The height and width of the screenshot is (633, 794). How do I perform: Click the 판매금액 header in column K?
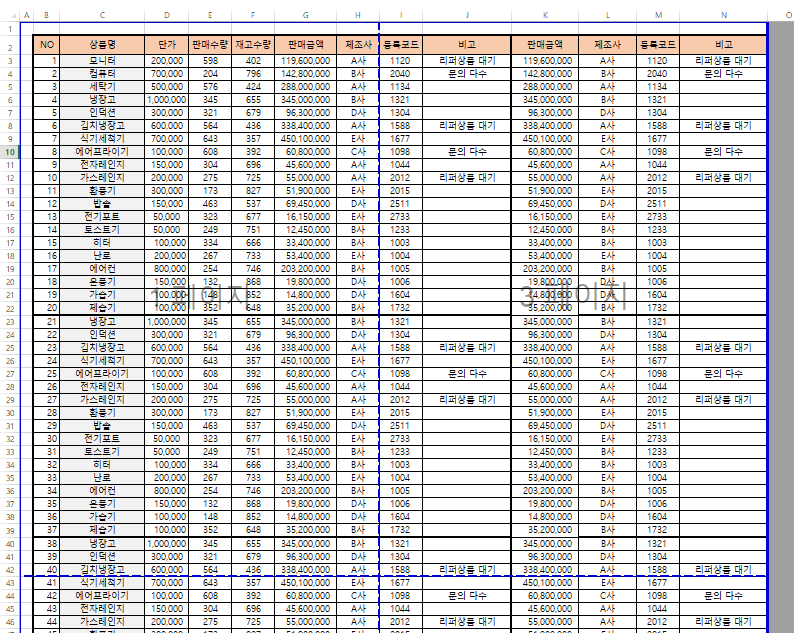(545, 45)
